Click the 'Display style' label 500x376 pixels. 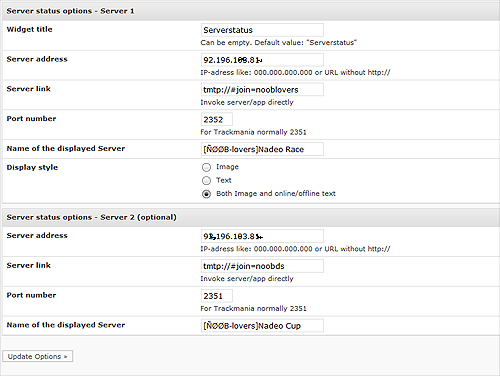[x=32, y=167]
